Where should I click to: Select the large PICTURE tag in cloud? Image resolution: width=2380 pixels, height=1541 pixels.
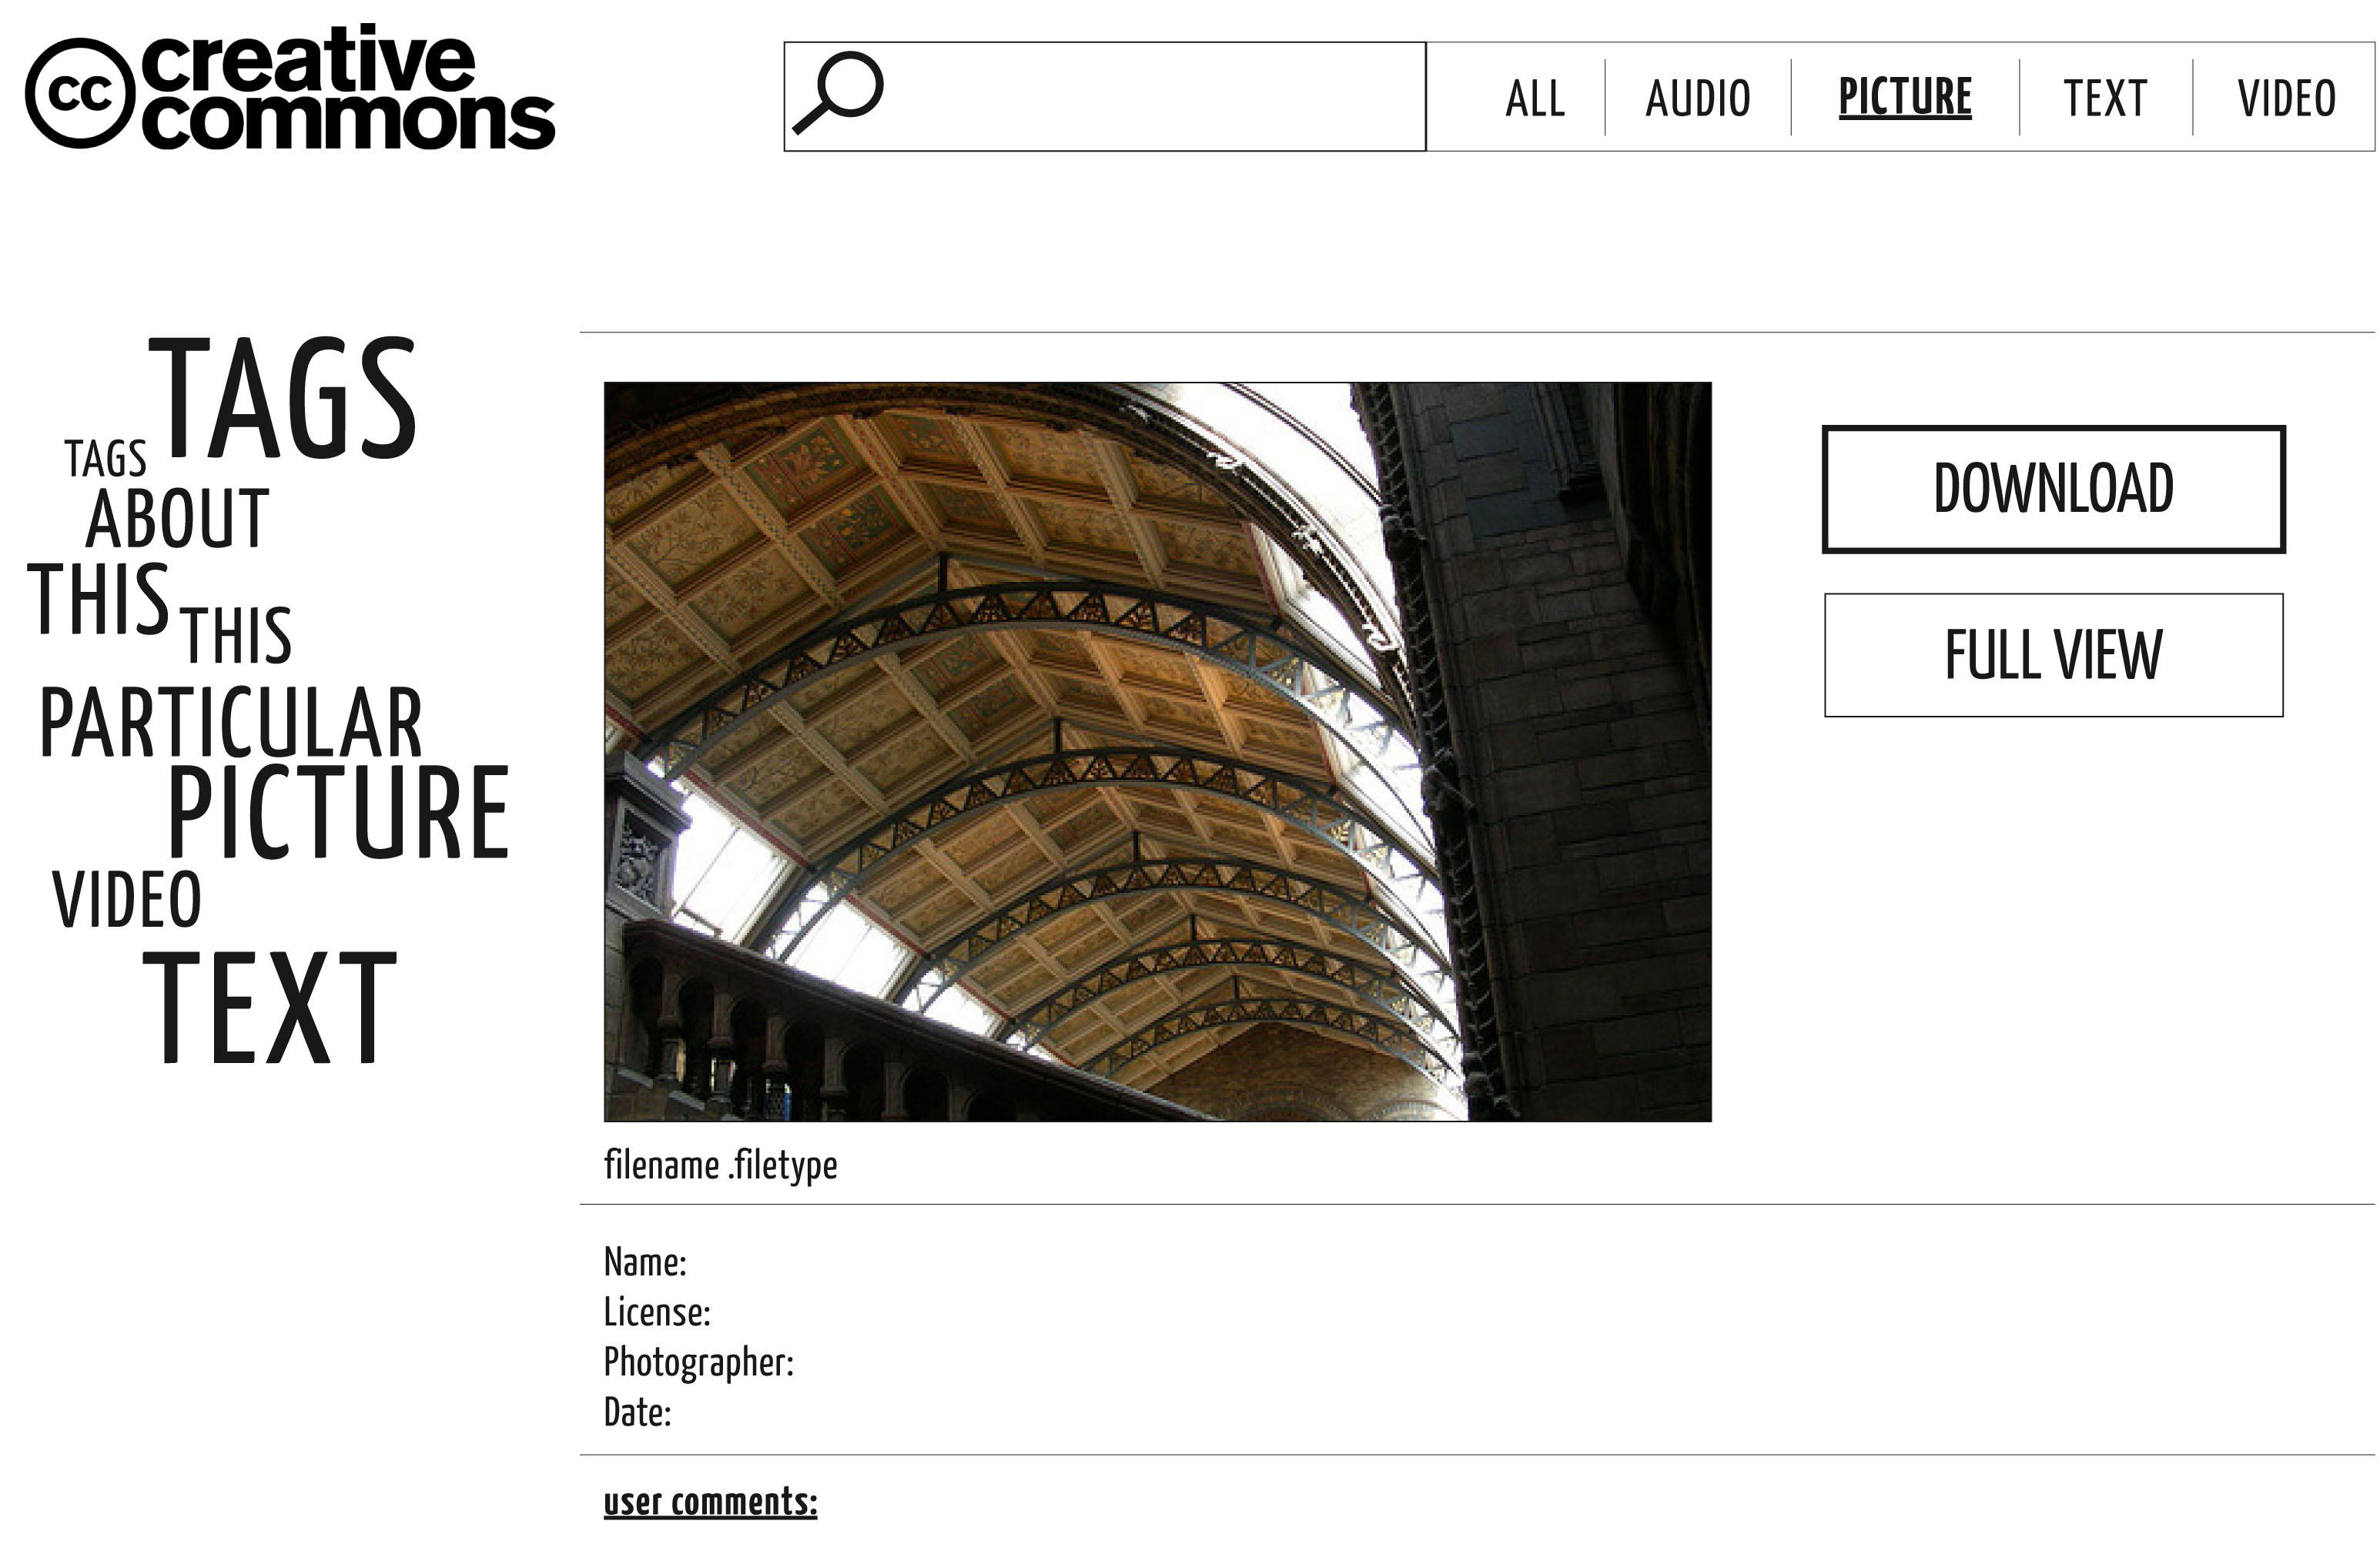click(x=339, y=812)
